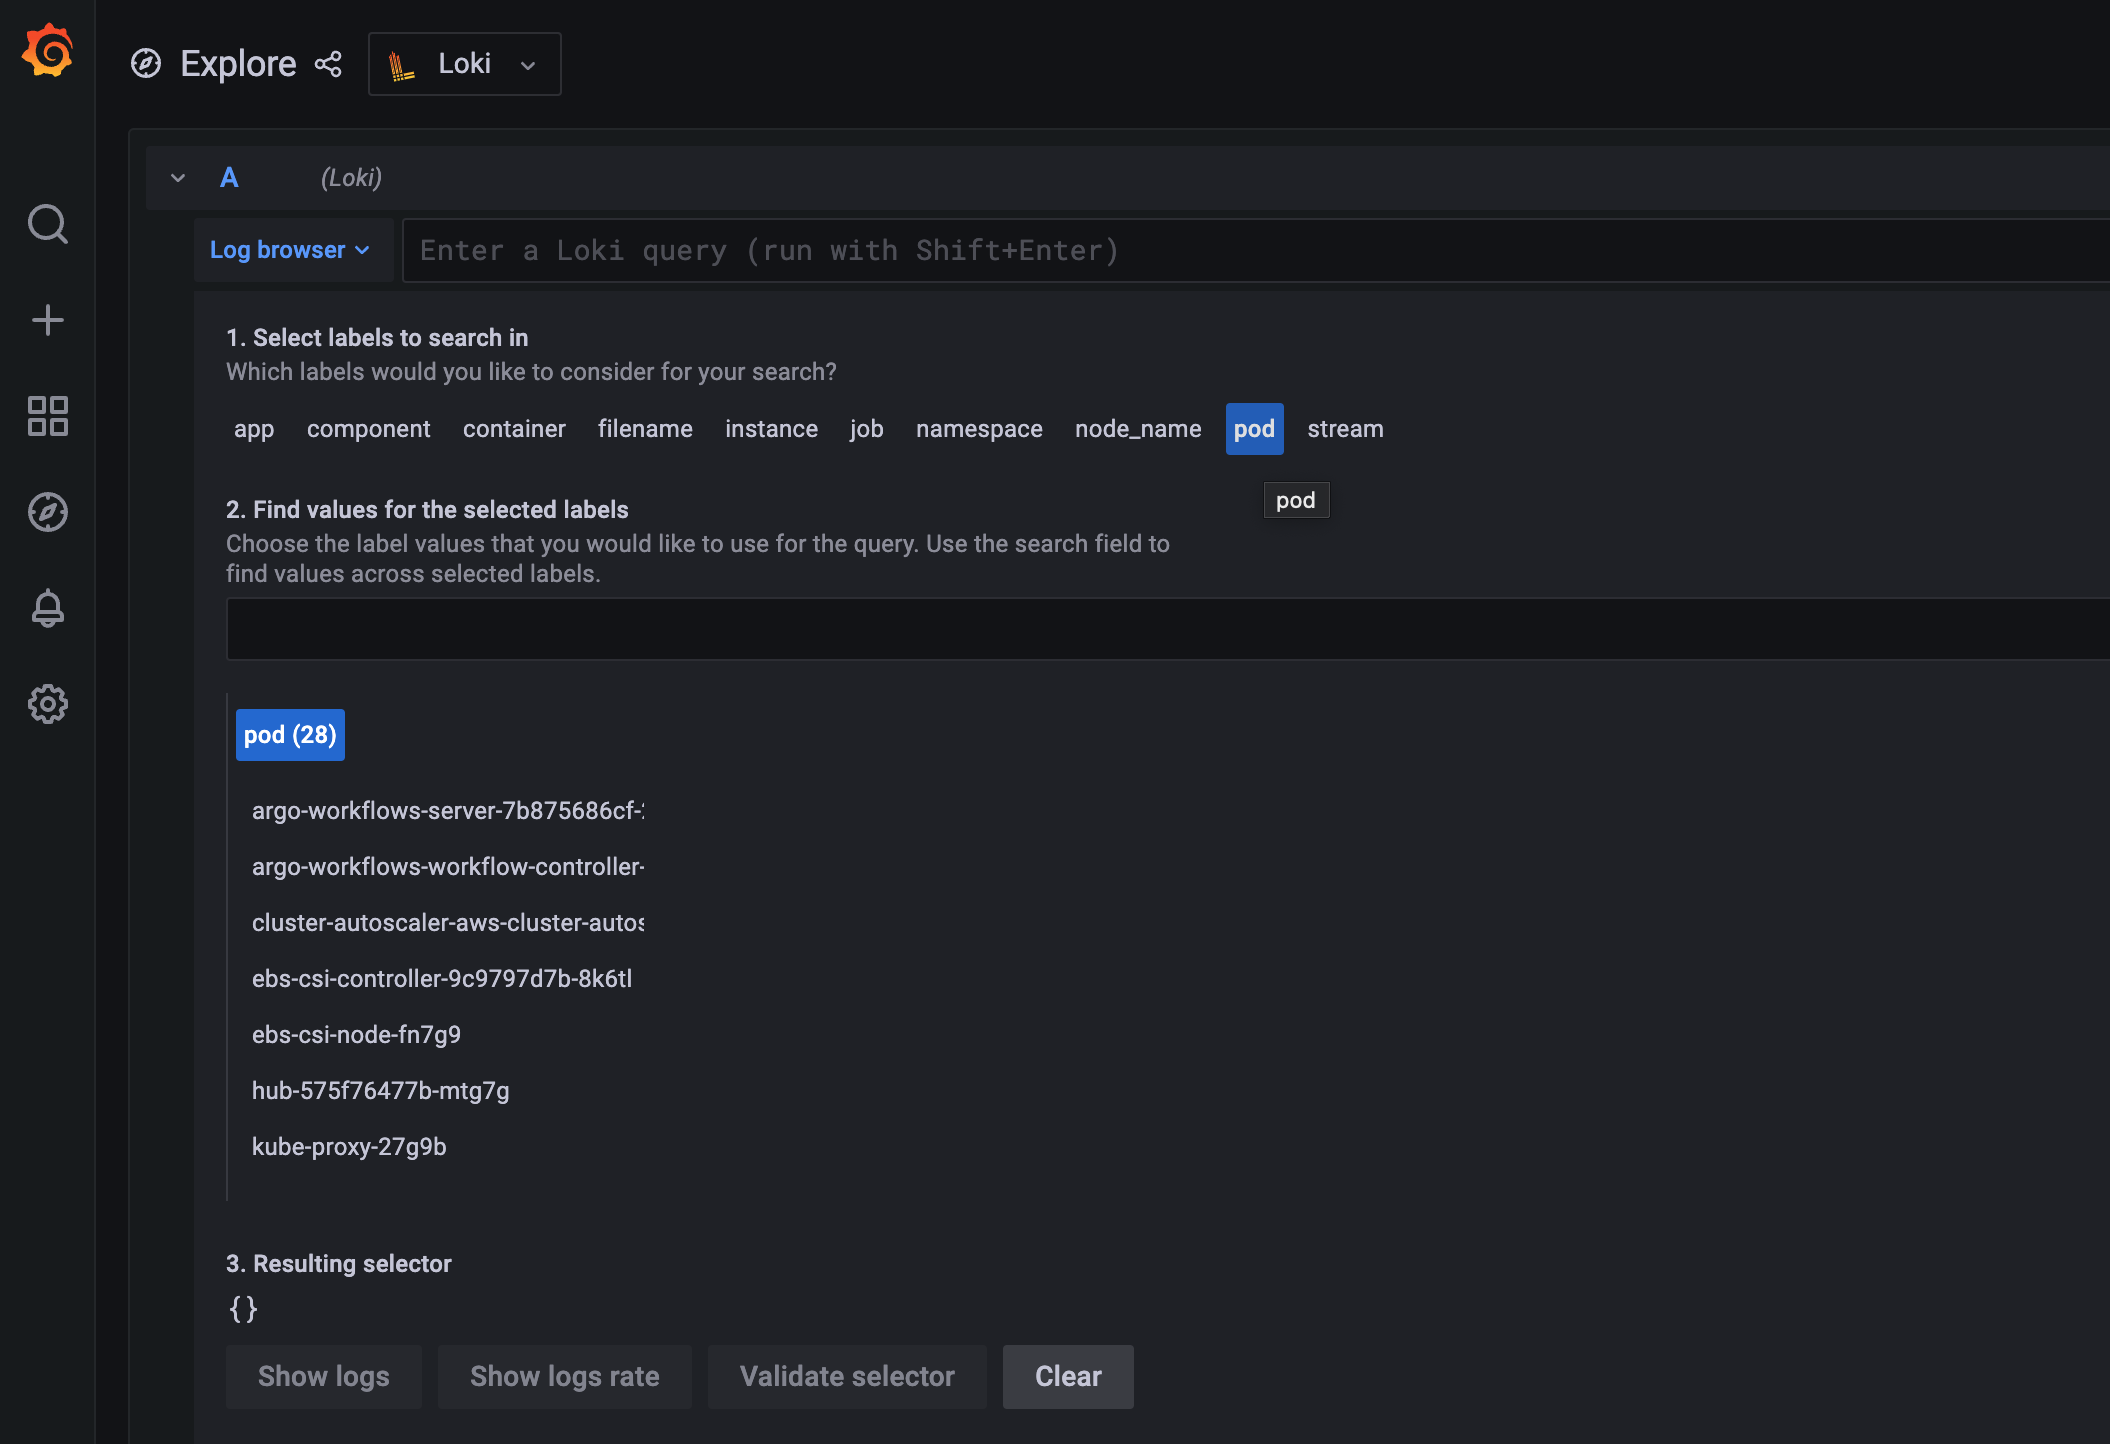Click the compass icon beside Explore title

pyautogui.click(x=146, y=64)
